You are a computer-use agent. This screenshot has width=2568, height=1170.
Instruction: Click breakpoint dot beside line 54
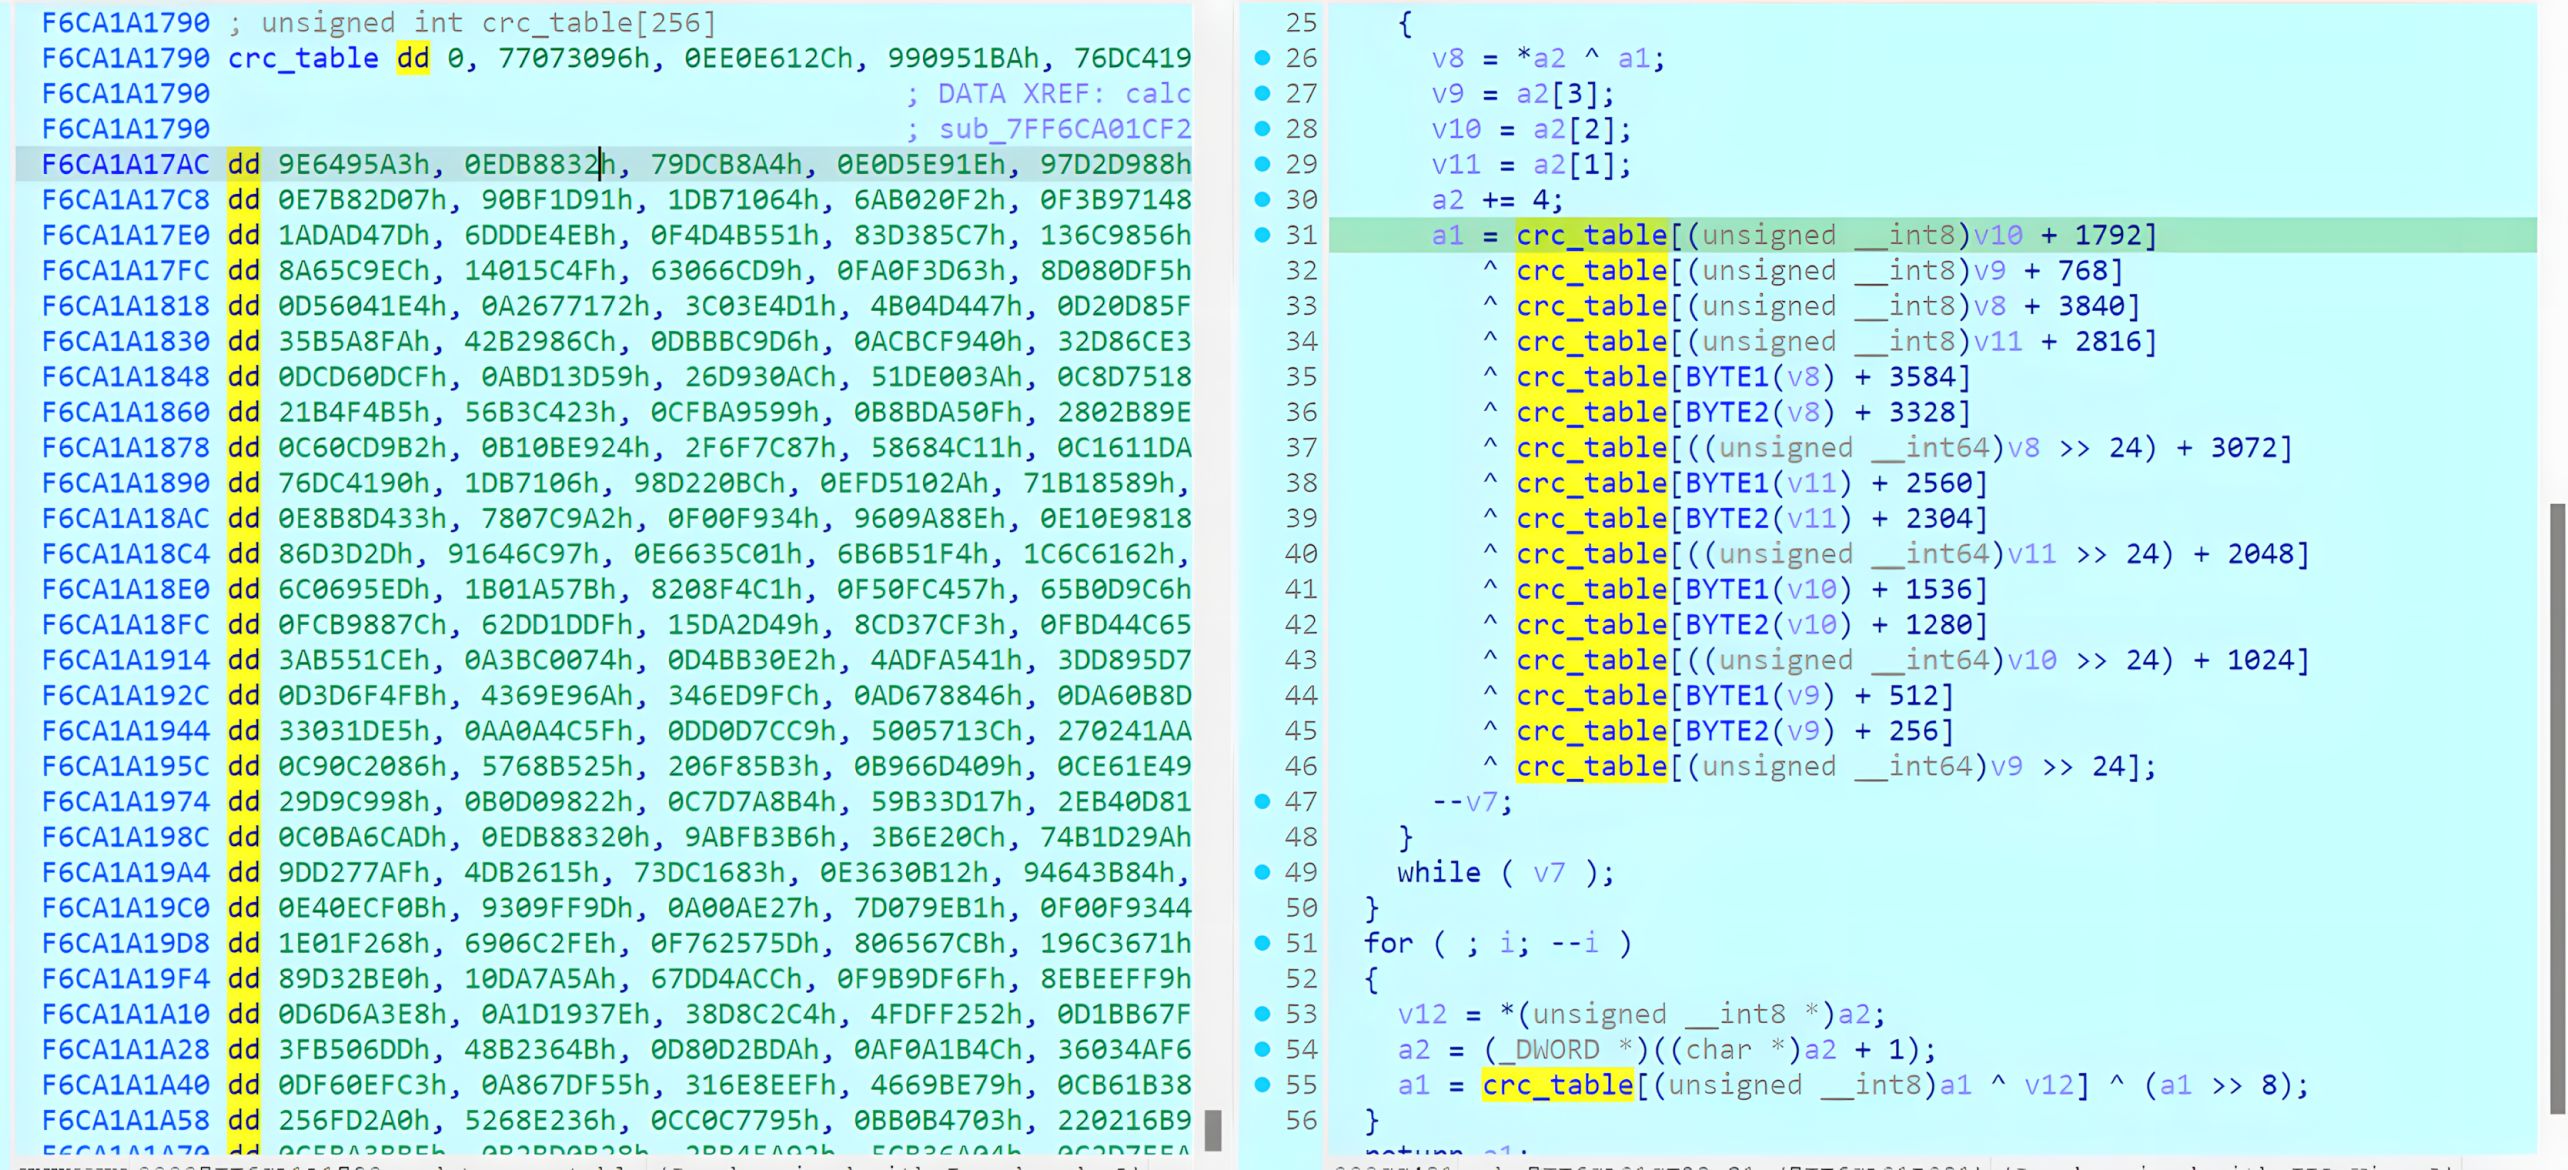(x=1262, y=1049)
